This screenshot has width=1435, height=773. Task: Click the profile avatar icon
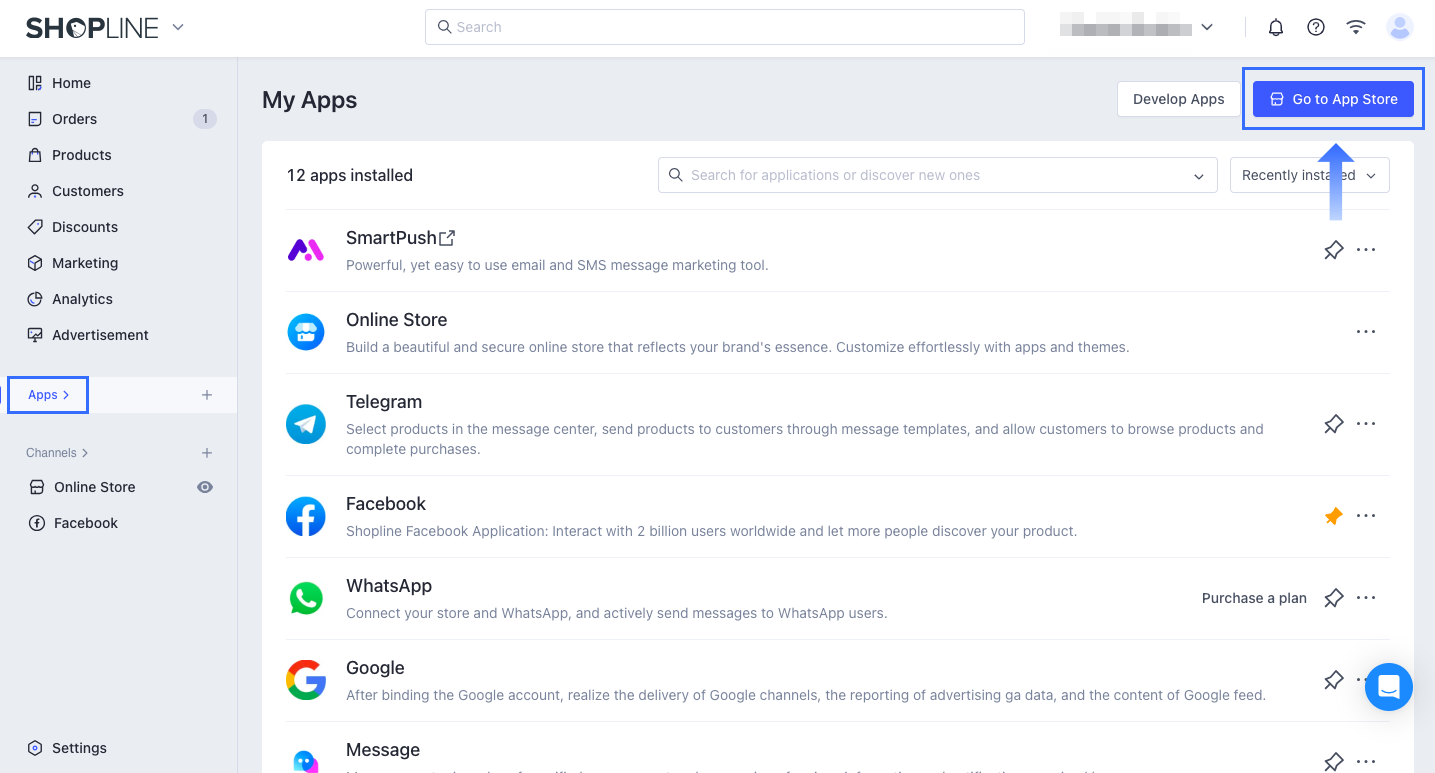click(x=1399, y=27)
